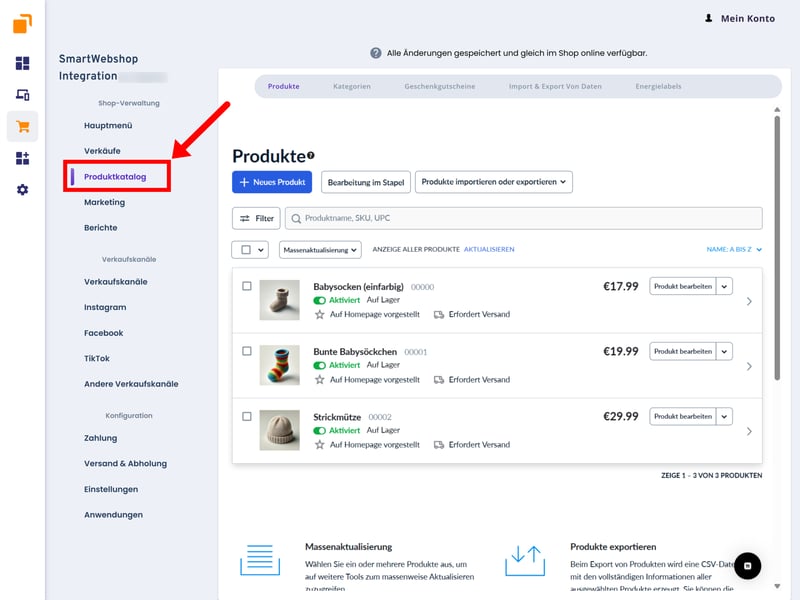800x600 pixels.
Task: Open the devices icon in left rail
Action: point(22,95)
